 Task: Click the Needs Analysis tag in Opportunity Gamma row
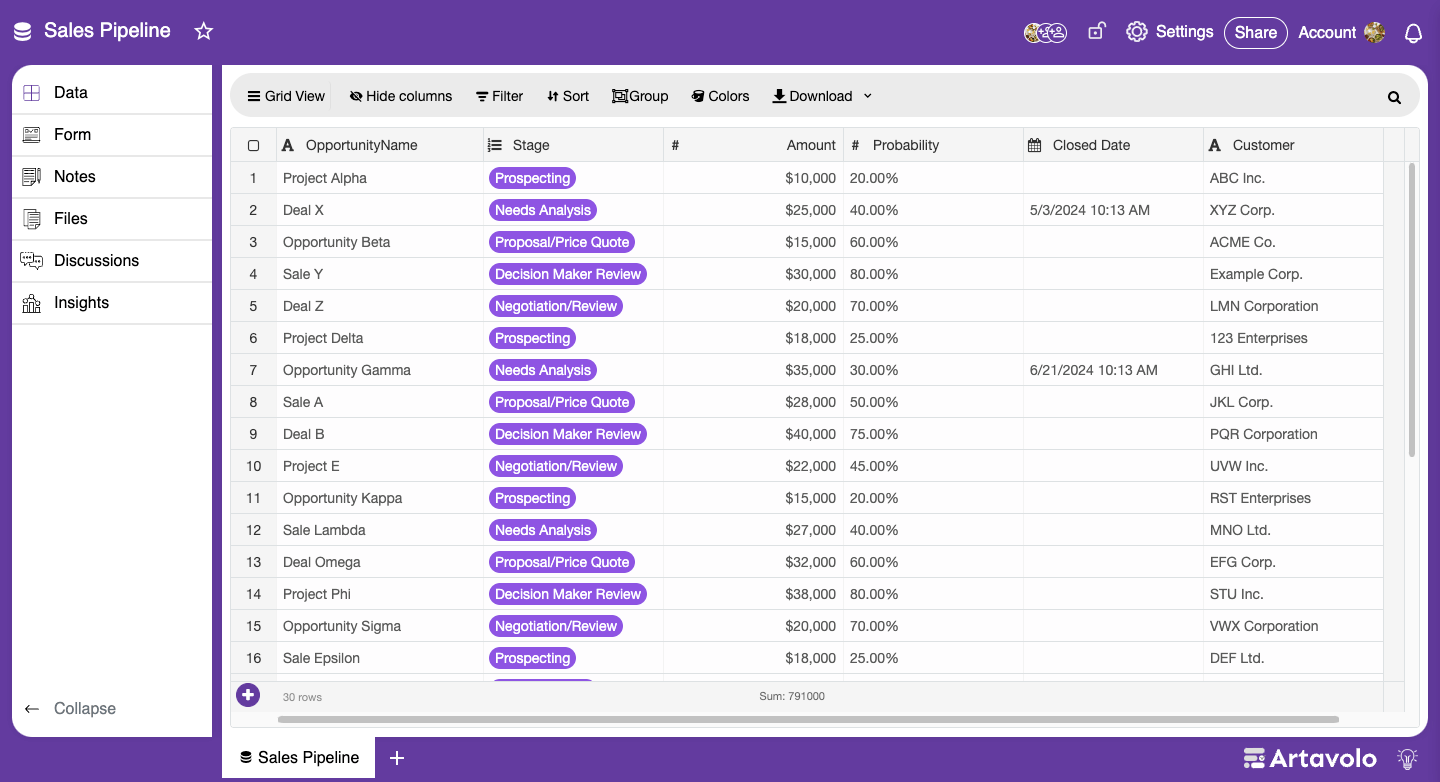click(x=543, y=370)
